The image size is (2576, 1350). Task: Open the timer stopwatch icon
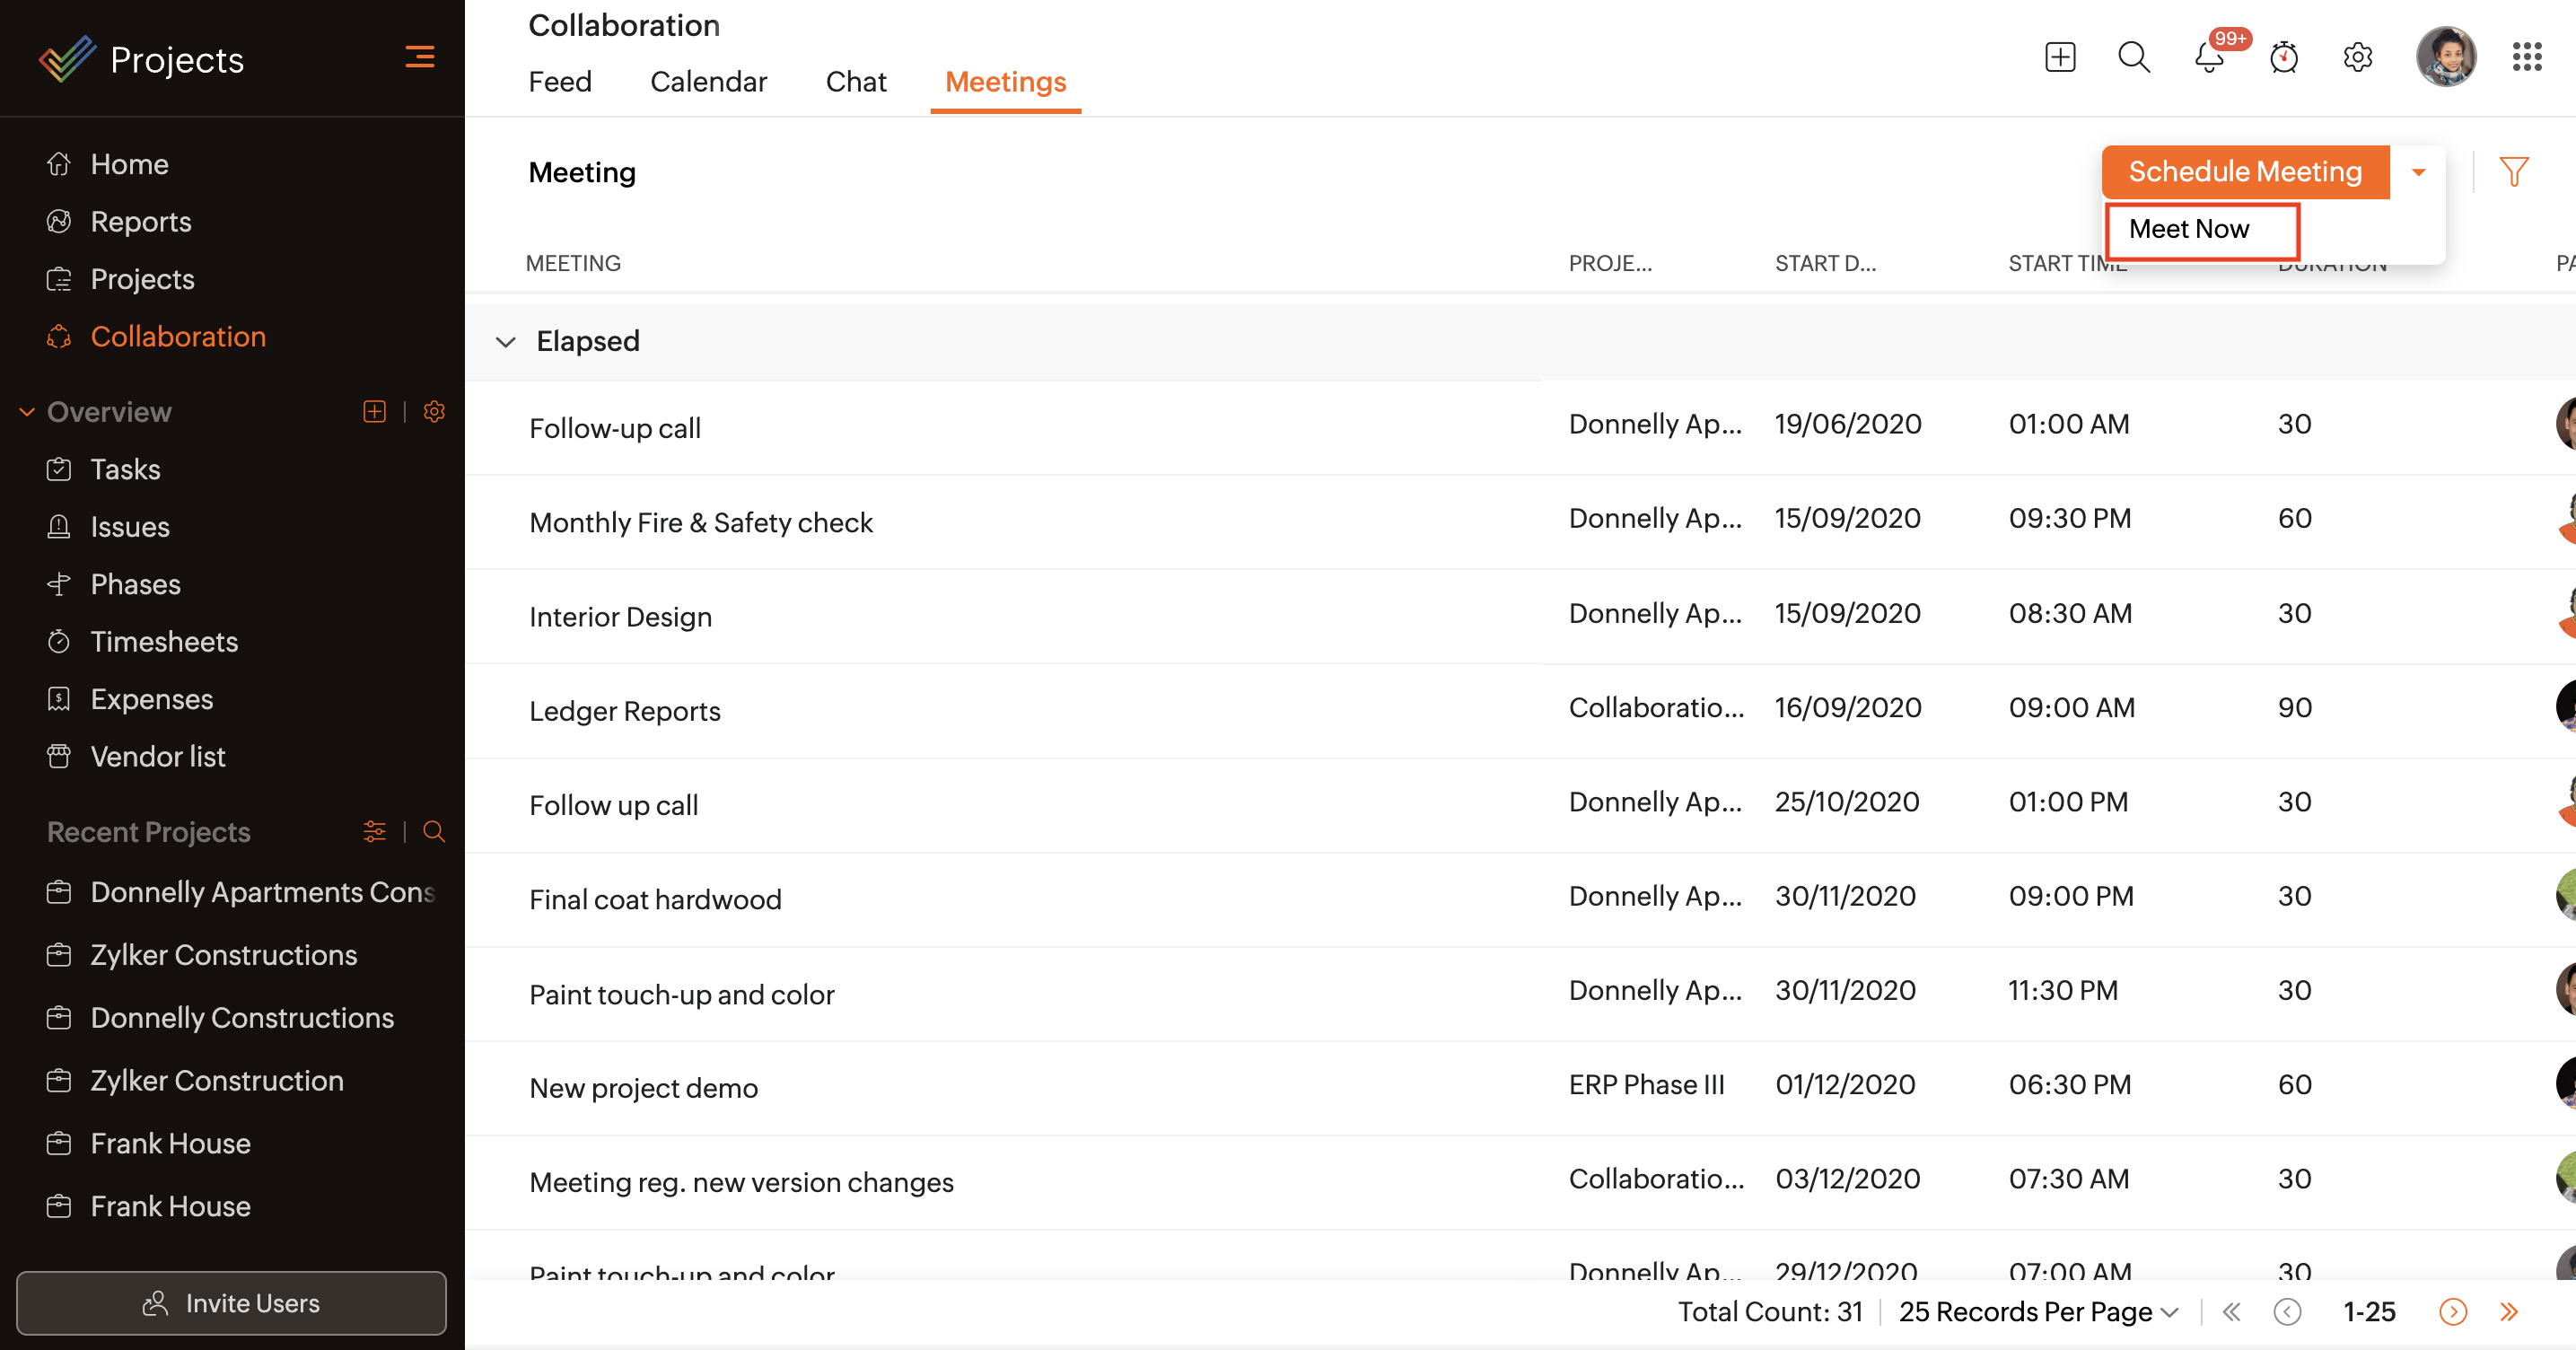pos(2284,57)
